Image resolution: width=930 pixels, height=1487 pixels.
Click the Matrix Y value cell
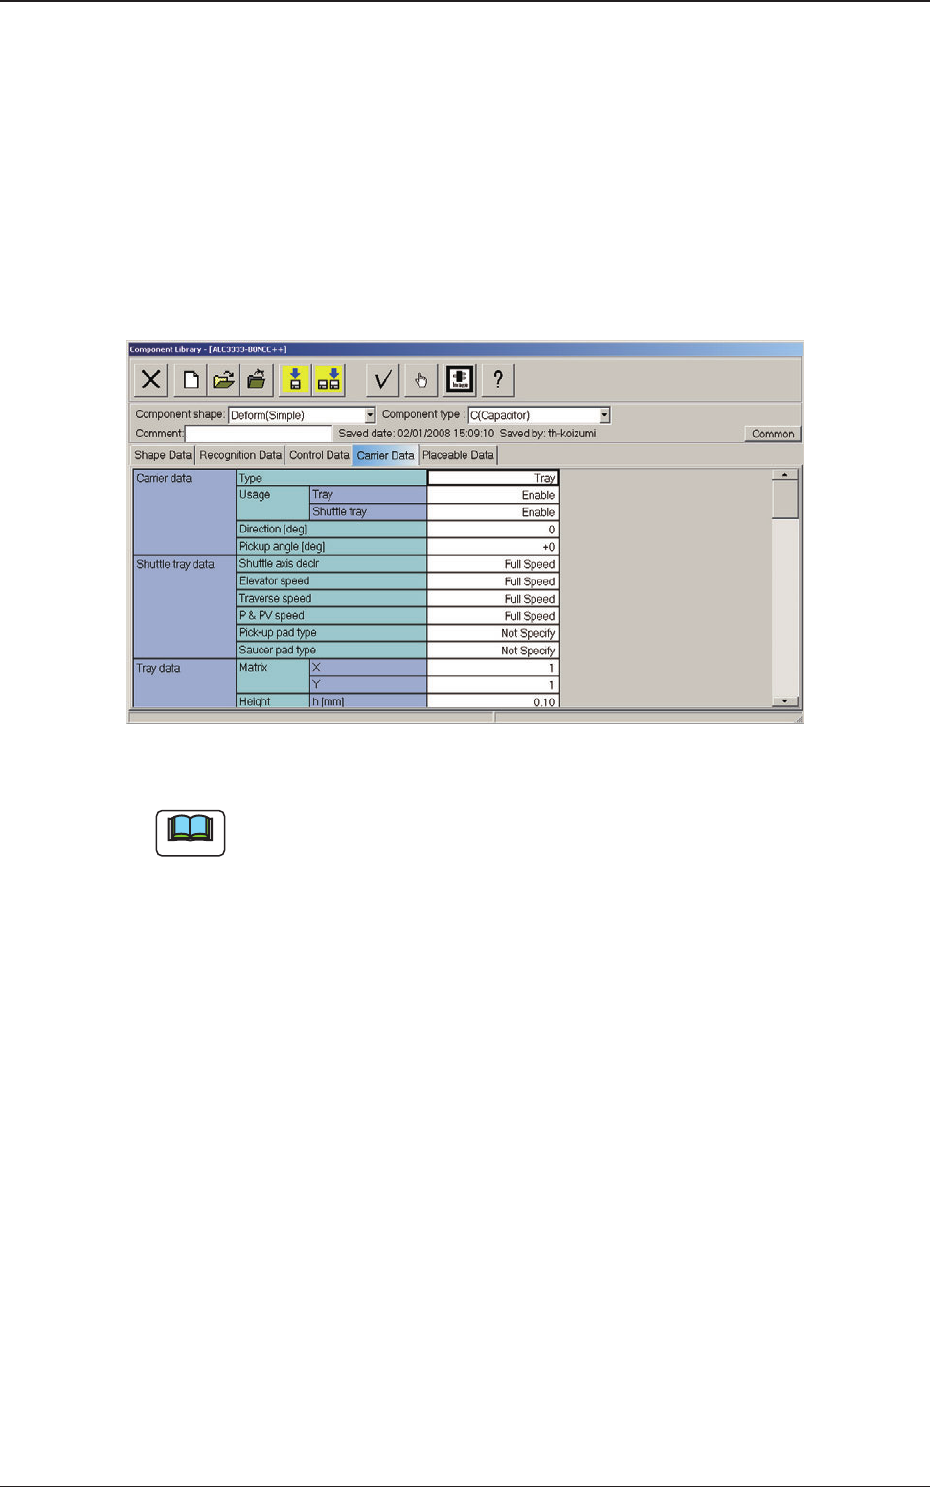click(493, 685)
